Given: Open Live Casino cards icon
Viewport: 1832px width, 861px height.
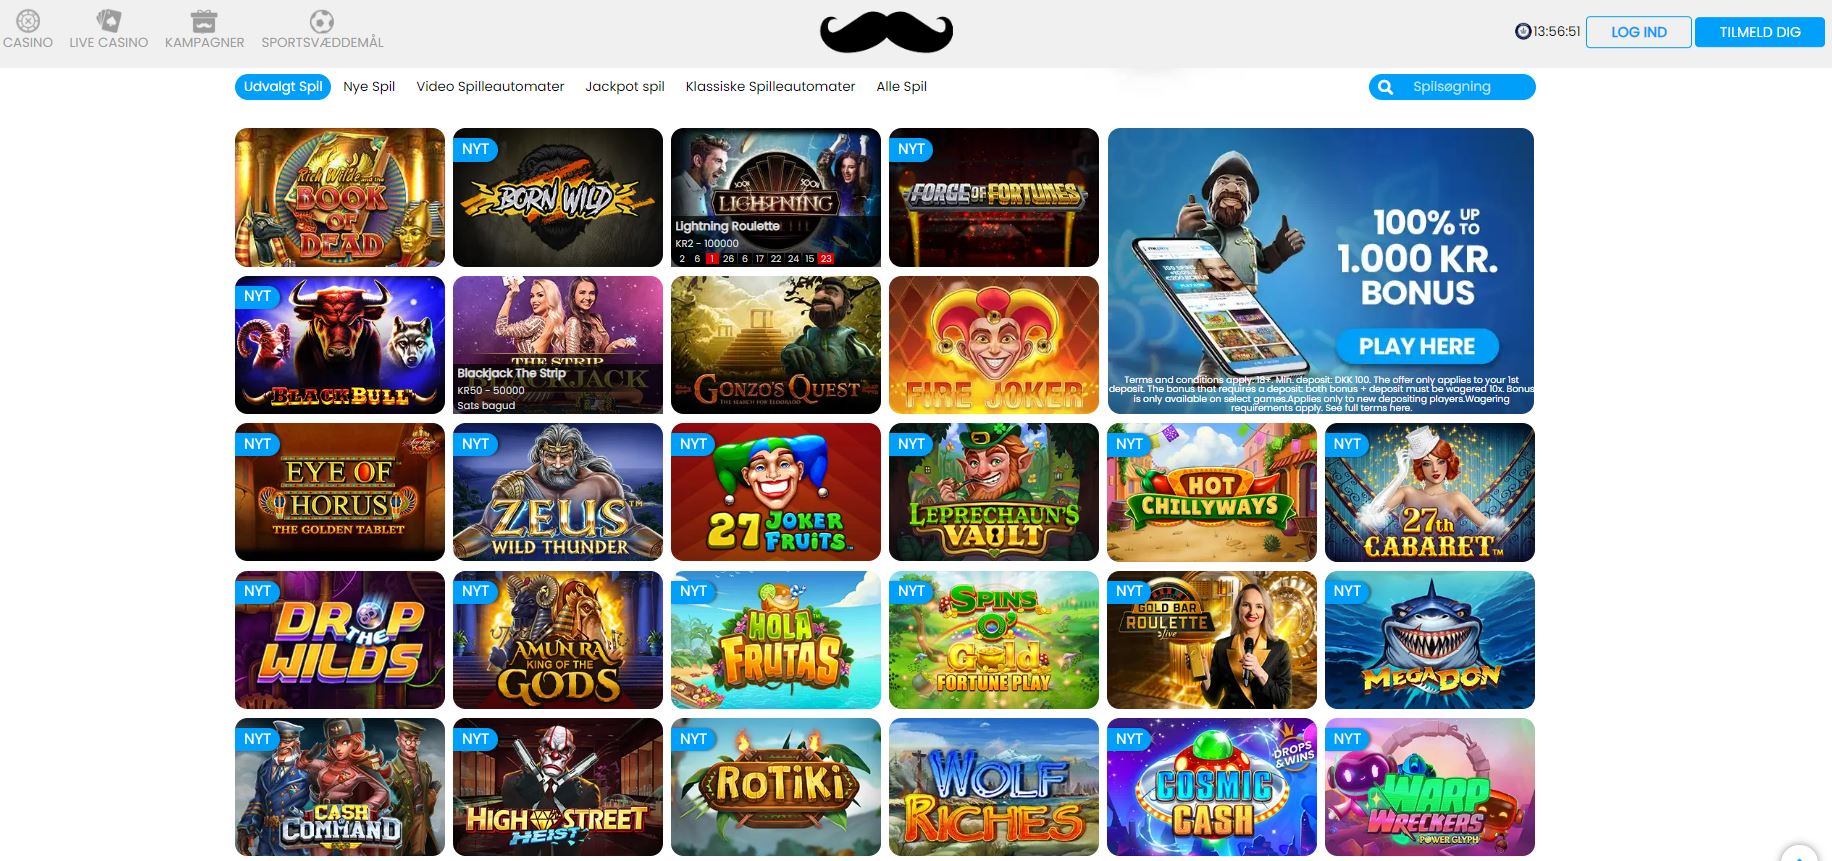Looking at the screenshot, I should click(x=109, y=20).
